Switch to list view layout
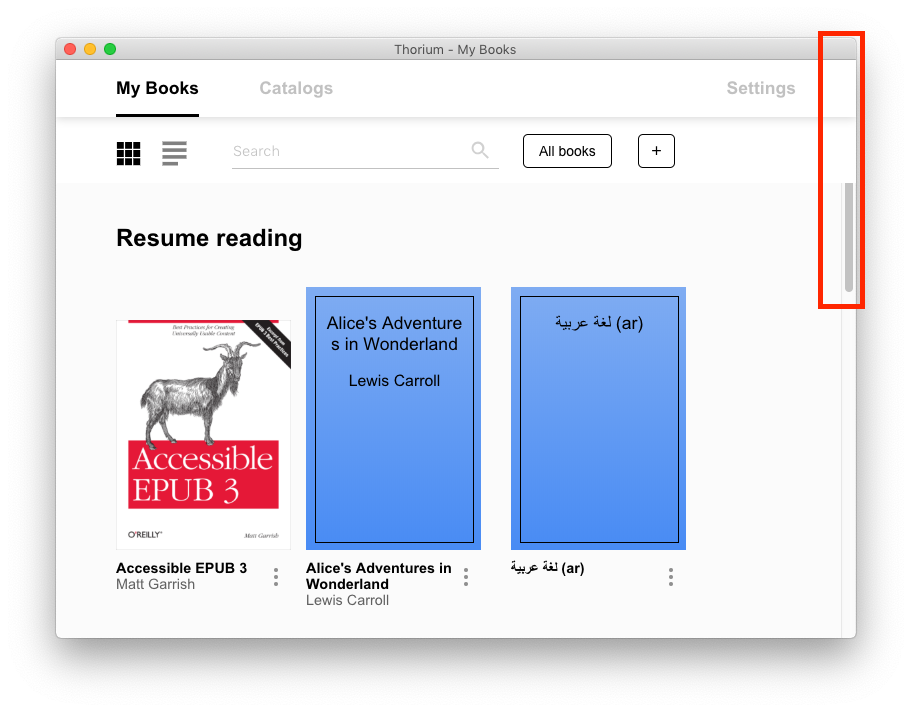The height and width of the screenshot is (712, 912). tap(173, 153)
